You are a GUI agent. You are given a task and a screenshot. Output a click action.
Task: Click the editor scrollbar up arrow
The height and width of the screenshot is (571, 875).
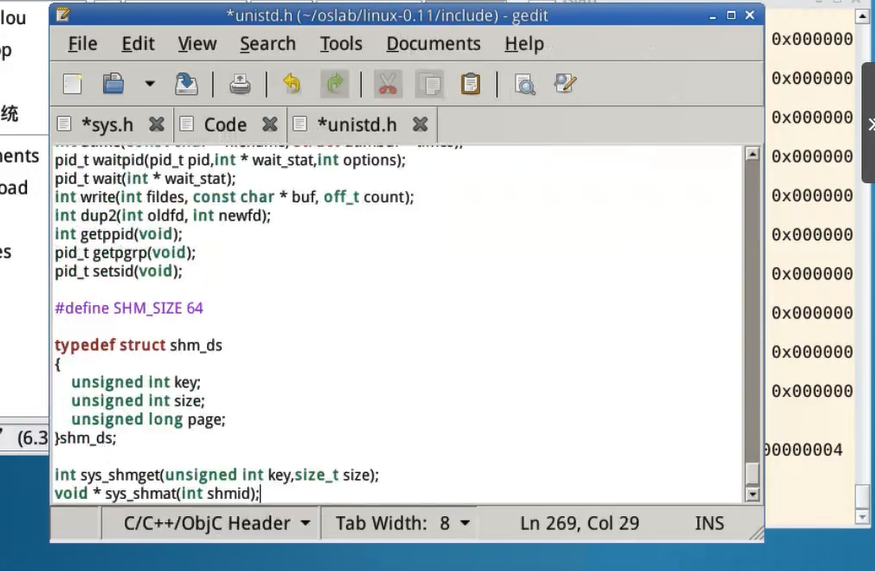click(x=753, y=155)
